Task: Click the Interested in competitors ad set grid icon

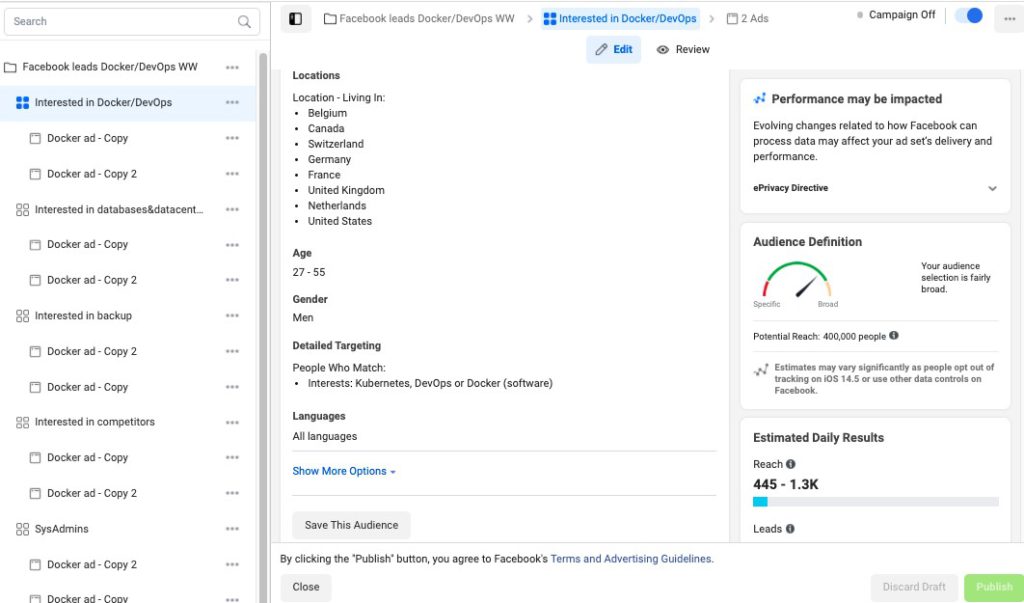Action: coord(22,423)
